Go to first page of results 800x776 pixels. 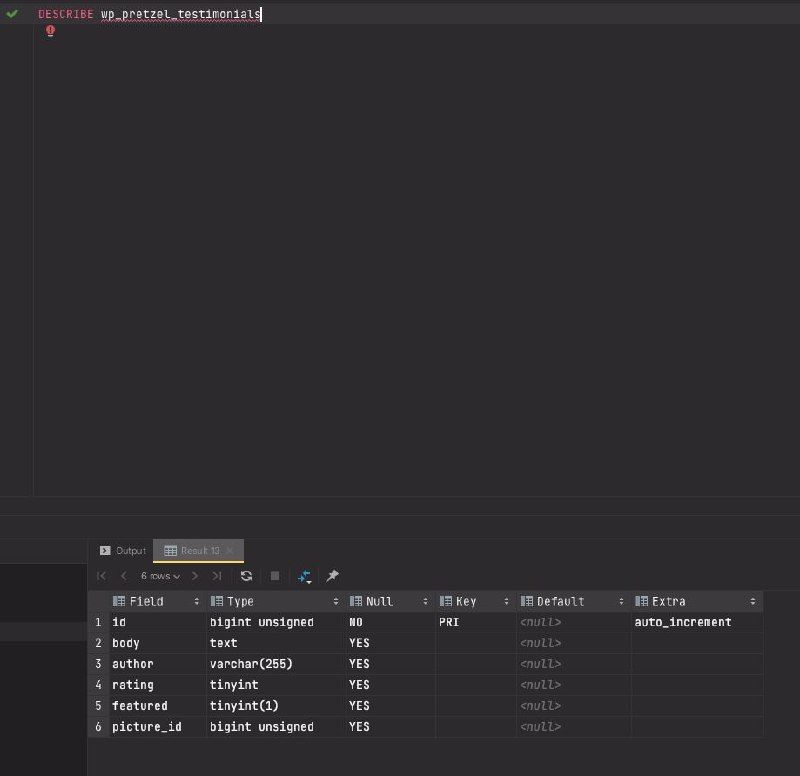pyautogui.click(x=101, y=576)
